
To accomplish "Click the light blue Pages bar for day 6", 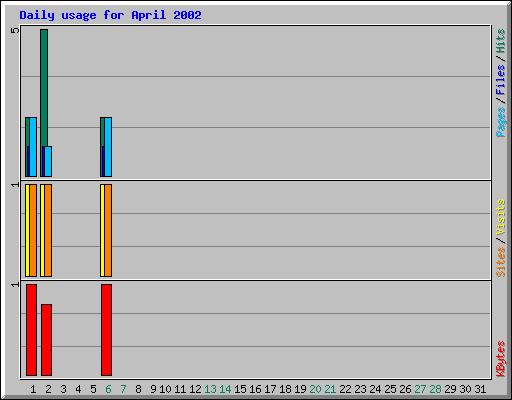I will click(108, 147).
